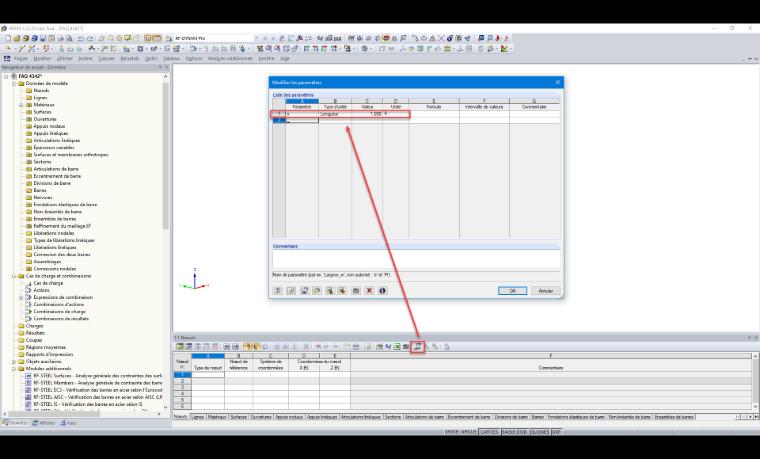Viewport: 760px width, 459px height.
Task: Expand the Matériaux tree node
Action: pyautogui.click(x=21, y=105)
